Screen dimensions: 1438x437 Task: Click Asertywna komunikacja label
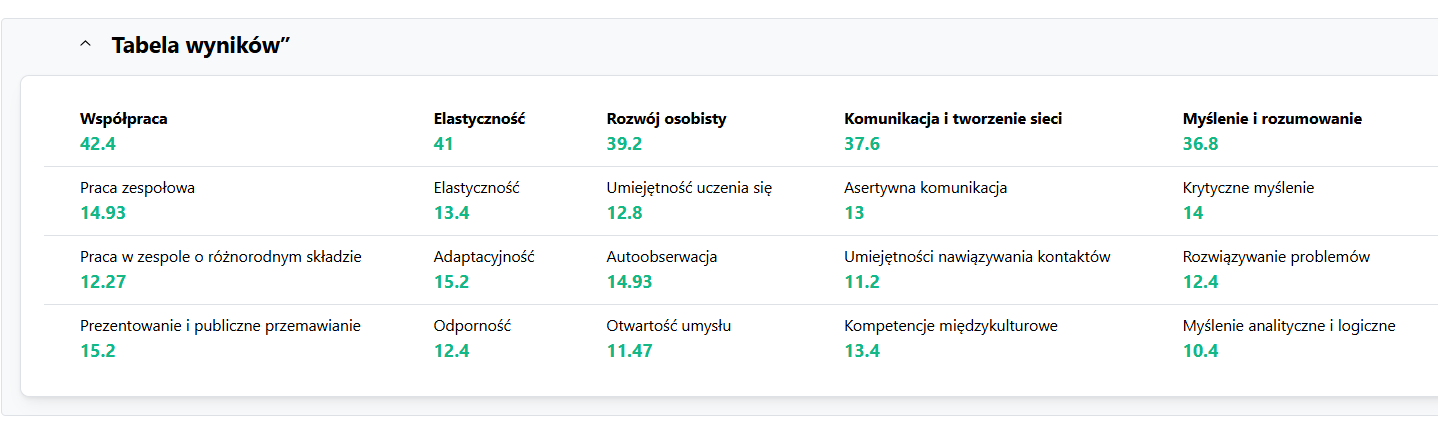[x=925, y=188]
